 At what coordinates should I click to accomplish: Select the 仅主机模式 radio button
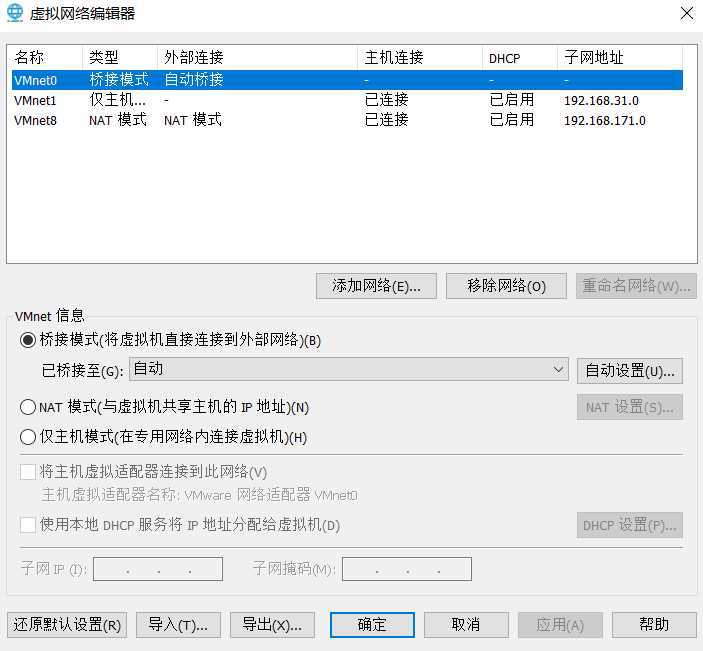tap(28, 437)
